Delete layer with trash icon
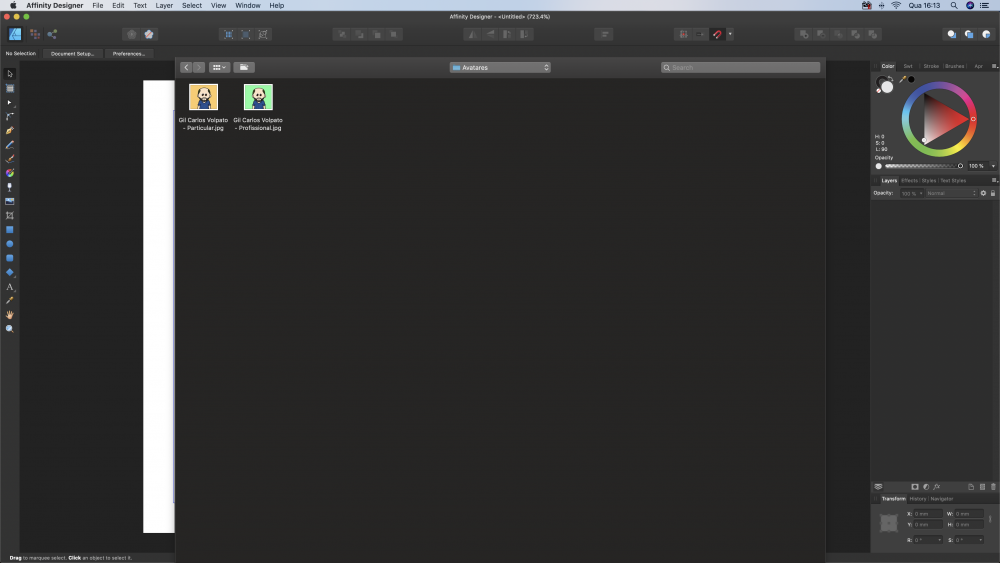The image size is (1000, 563). click(x=993, y=487)
